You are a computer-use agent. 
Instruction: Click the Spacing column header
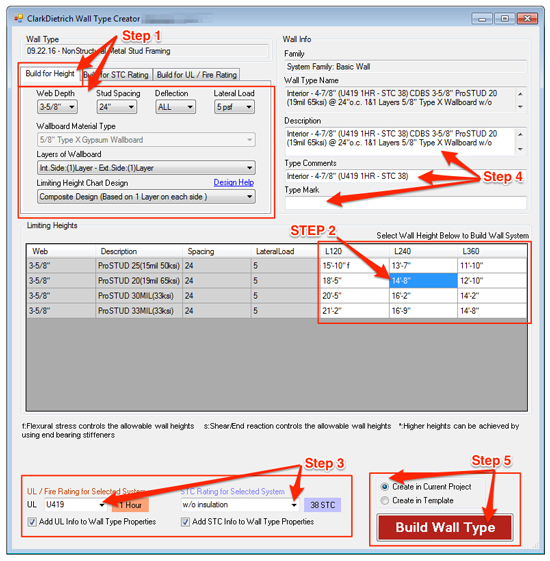coord(216,252)
